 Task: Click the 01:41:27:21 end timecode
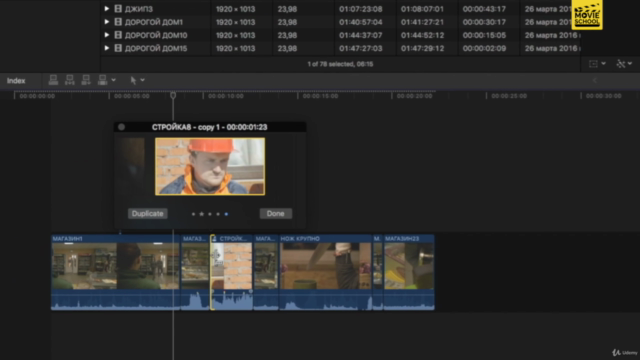(422, 22)
